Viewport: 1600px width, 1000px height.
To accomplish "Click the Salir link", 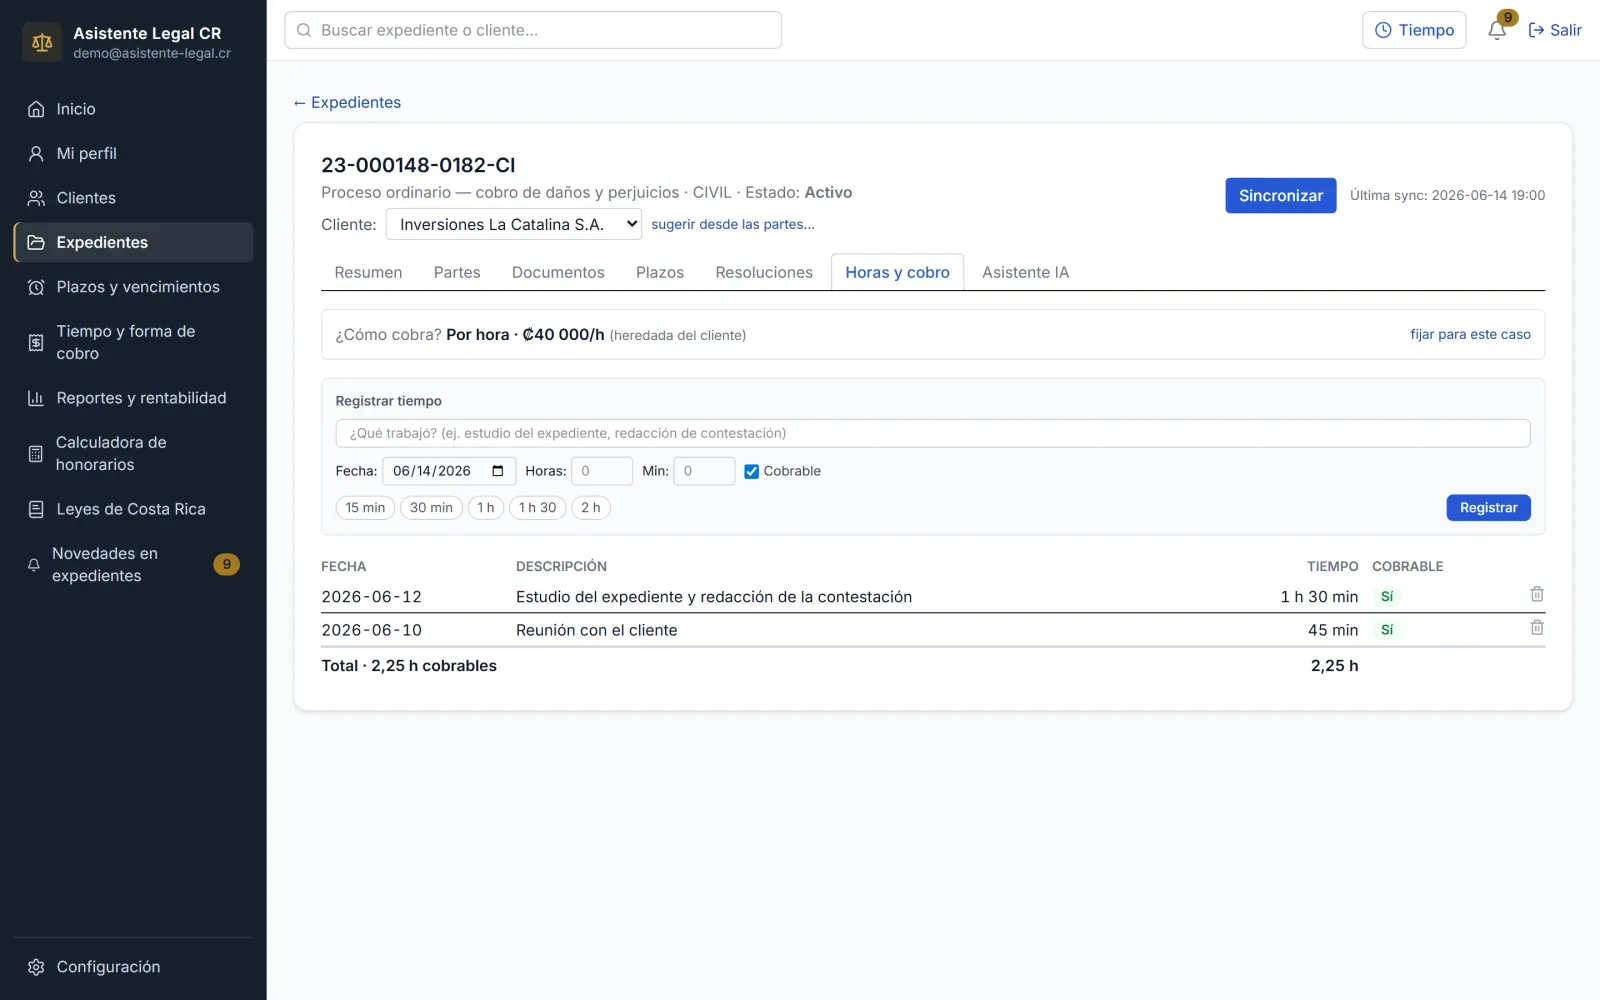I will click(x=1555, y=30).
